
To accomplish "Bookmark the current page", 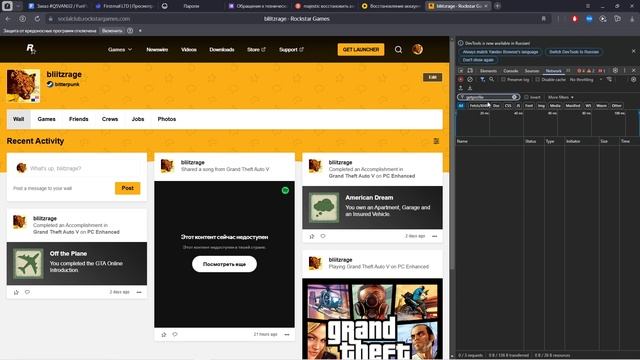I will point(544,19).
